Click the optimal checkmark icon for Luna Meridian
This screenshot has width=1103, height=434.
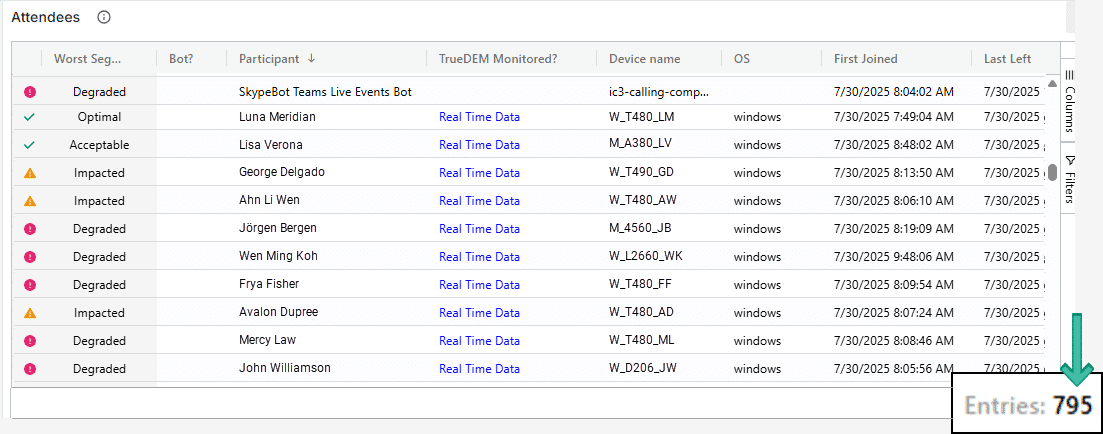coord(30,117)
